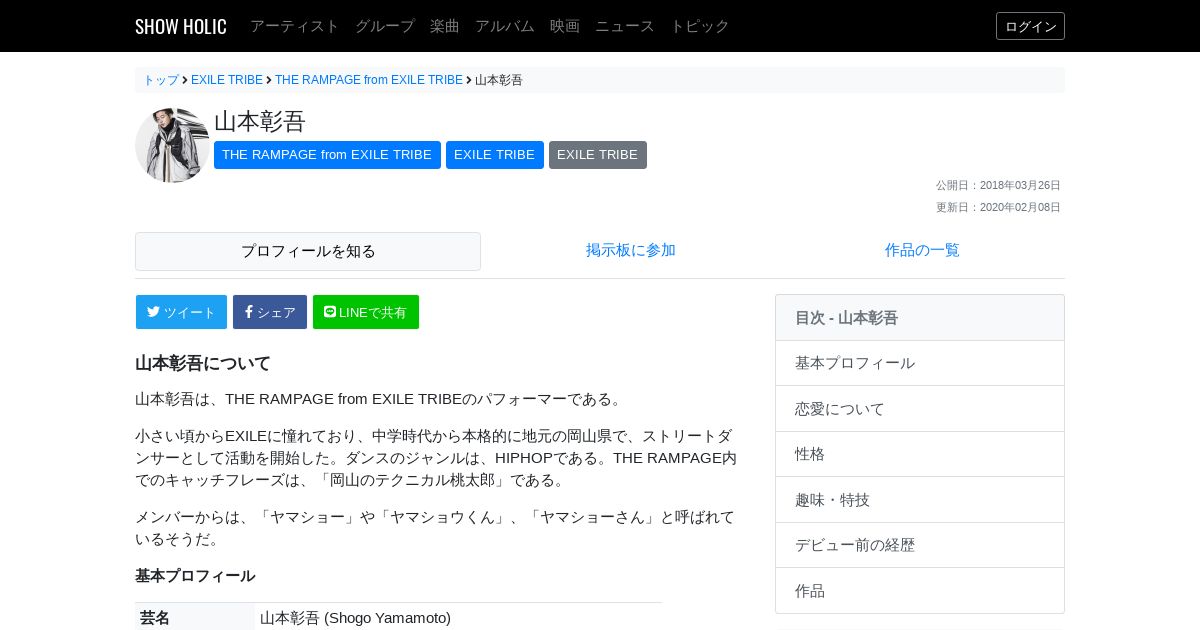Click the SHOW HOLIC site logo
This screenshot has width=1200, height=630.
click(x=181, y=26)
